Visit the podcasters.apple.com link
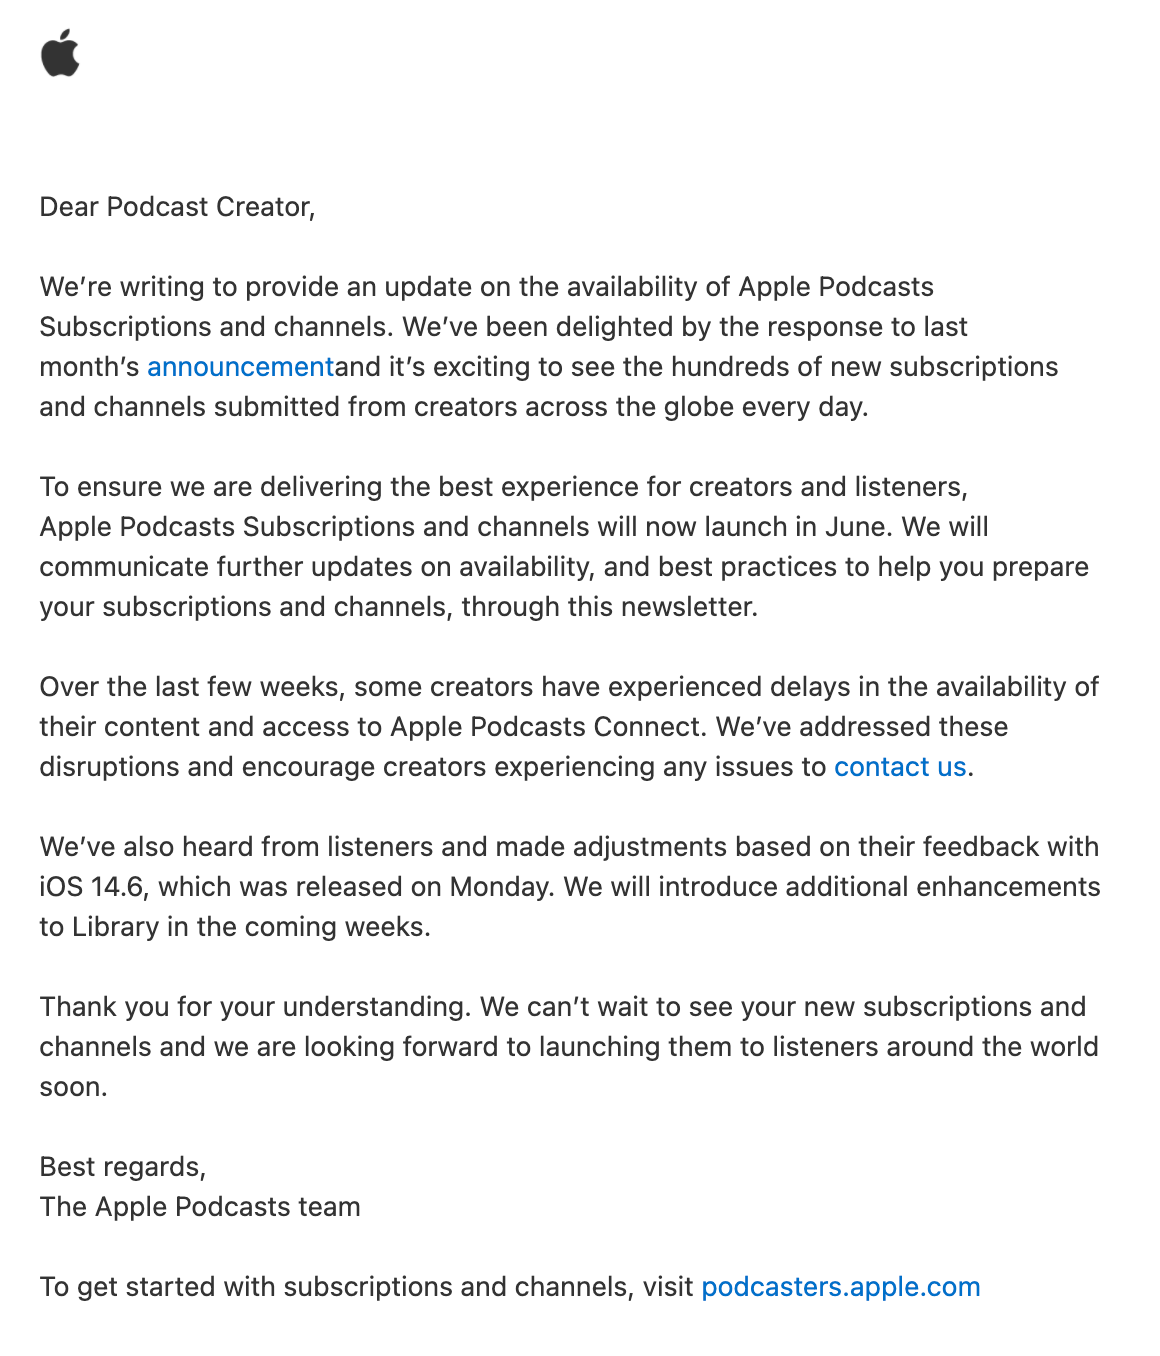 840,1287
